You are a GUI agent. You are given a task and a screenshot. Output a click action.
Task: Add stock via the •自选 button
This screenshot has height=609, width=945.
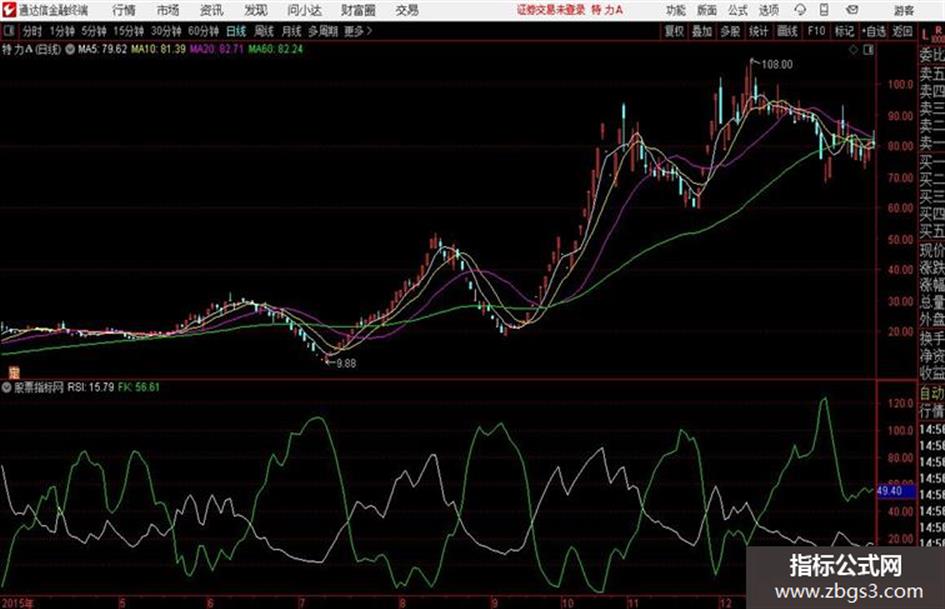(x=874, y=31)
